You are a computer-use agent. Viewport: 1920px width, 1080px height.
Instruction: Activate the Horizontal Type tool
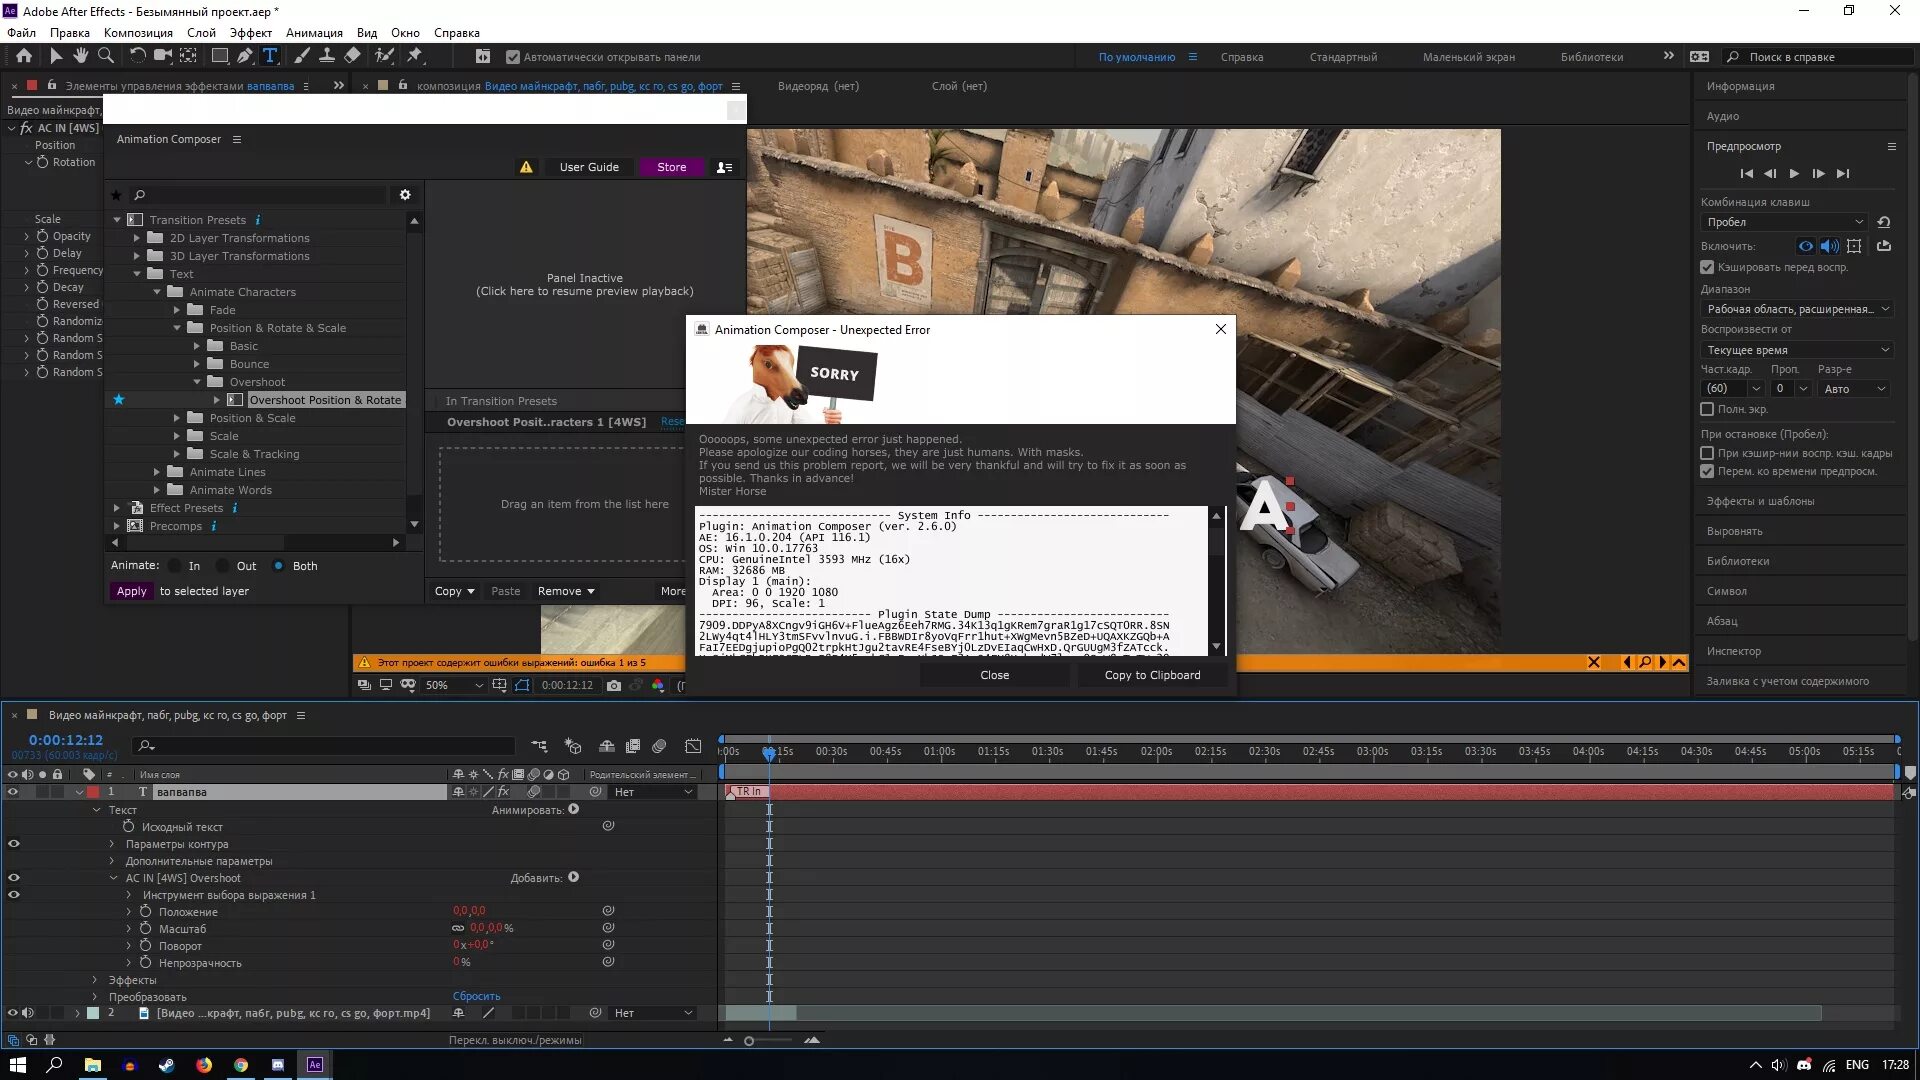pos(270,56)
